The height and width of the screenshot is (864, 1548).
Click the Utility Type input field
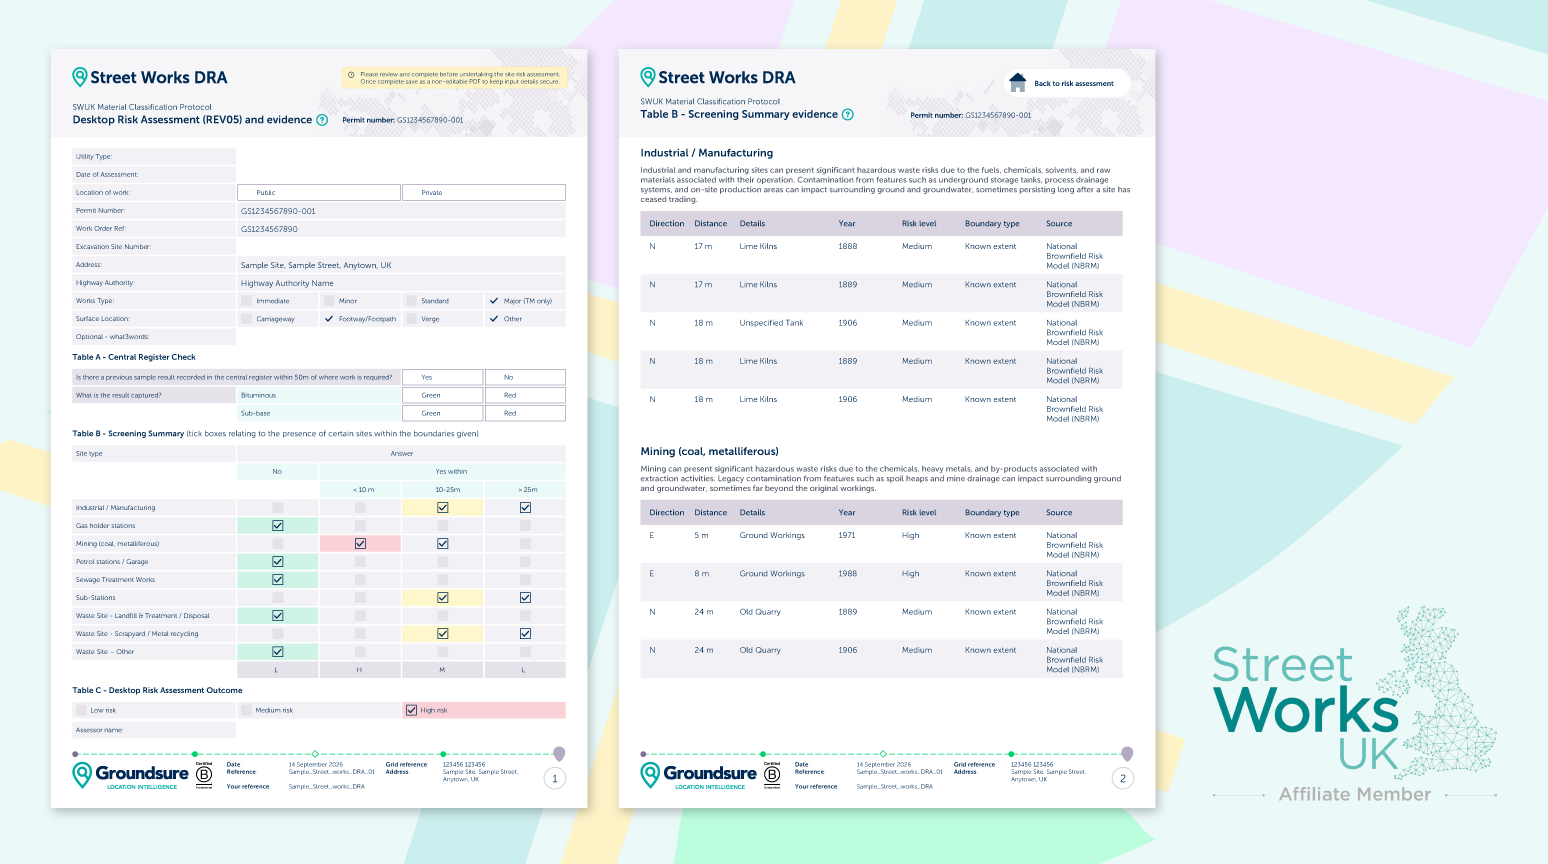coord(401,157)
